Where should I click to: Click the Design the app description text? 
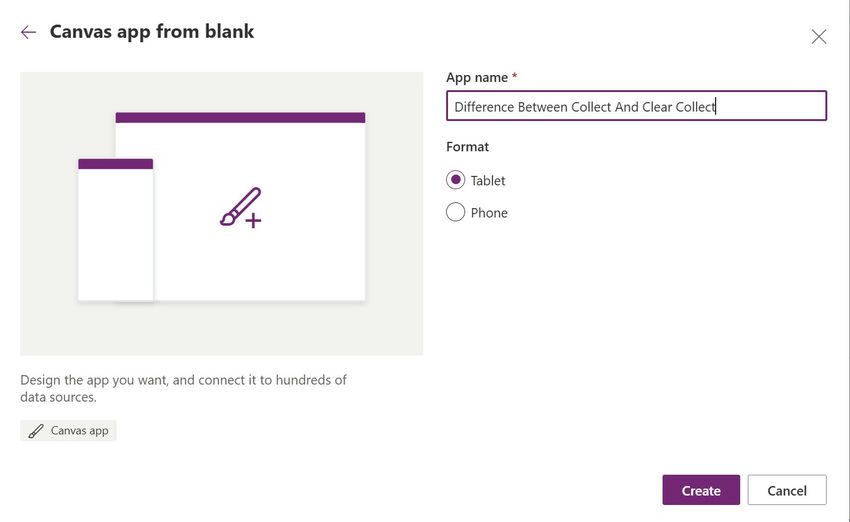pyautogui.click(x=183, y=388)
